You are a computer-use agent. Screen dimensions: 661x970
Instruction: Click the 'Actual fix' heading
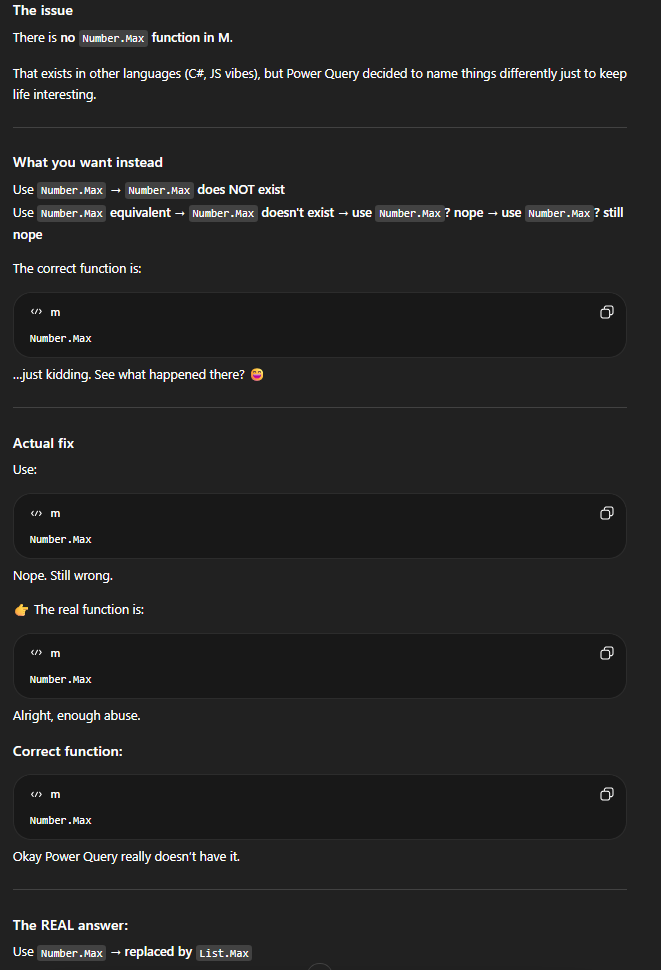click(43, 443)
